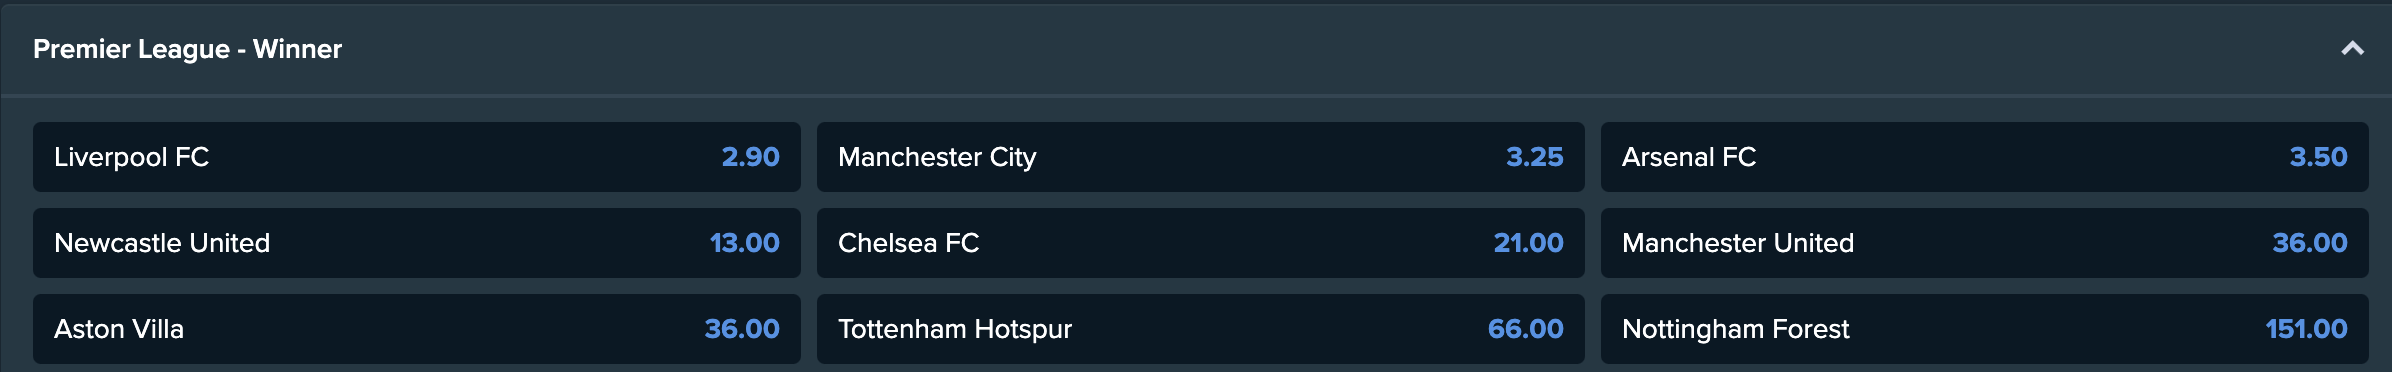Click the 151.00 odds value
2392x372 pixels.
point(2306,329)
